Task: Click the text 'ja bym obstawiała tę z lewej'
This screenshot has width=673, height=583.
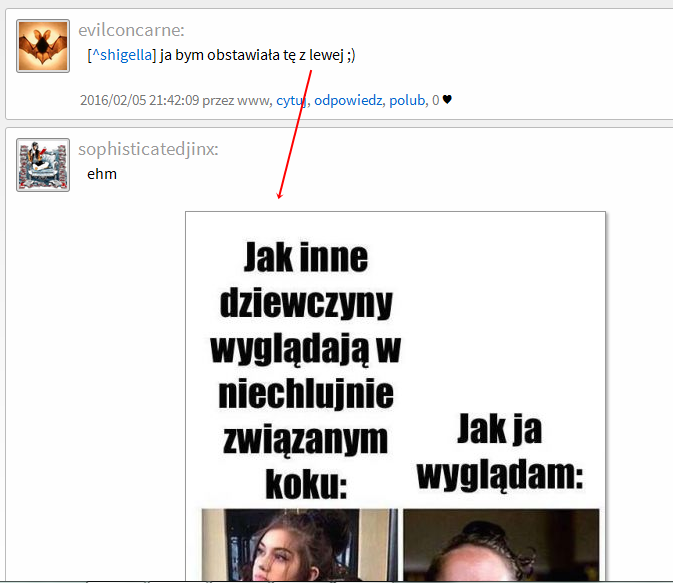Action: pyautogui.click(x=252, y=55)
